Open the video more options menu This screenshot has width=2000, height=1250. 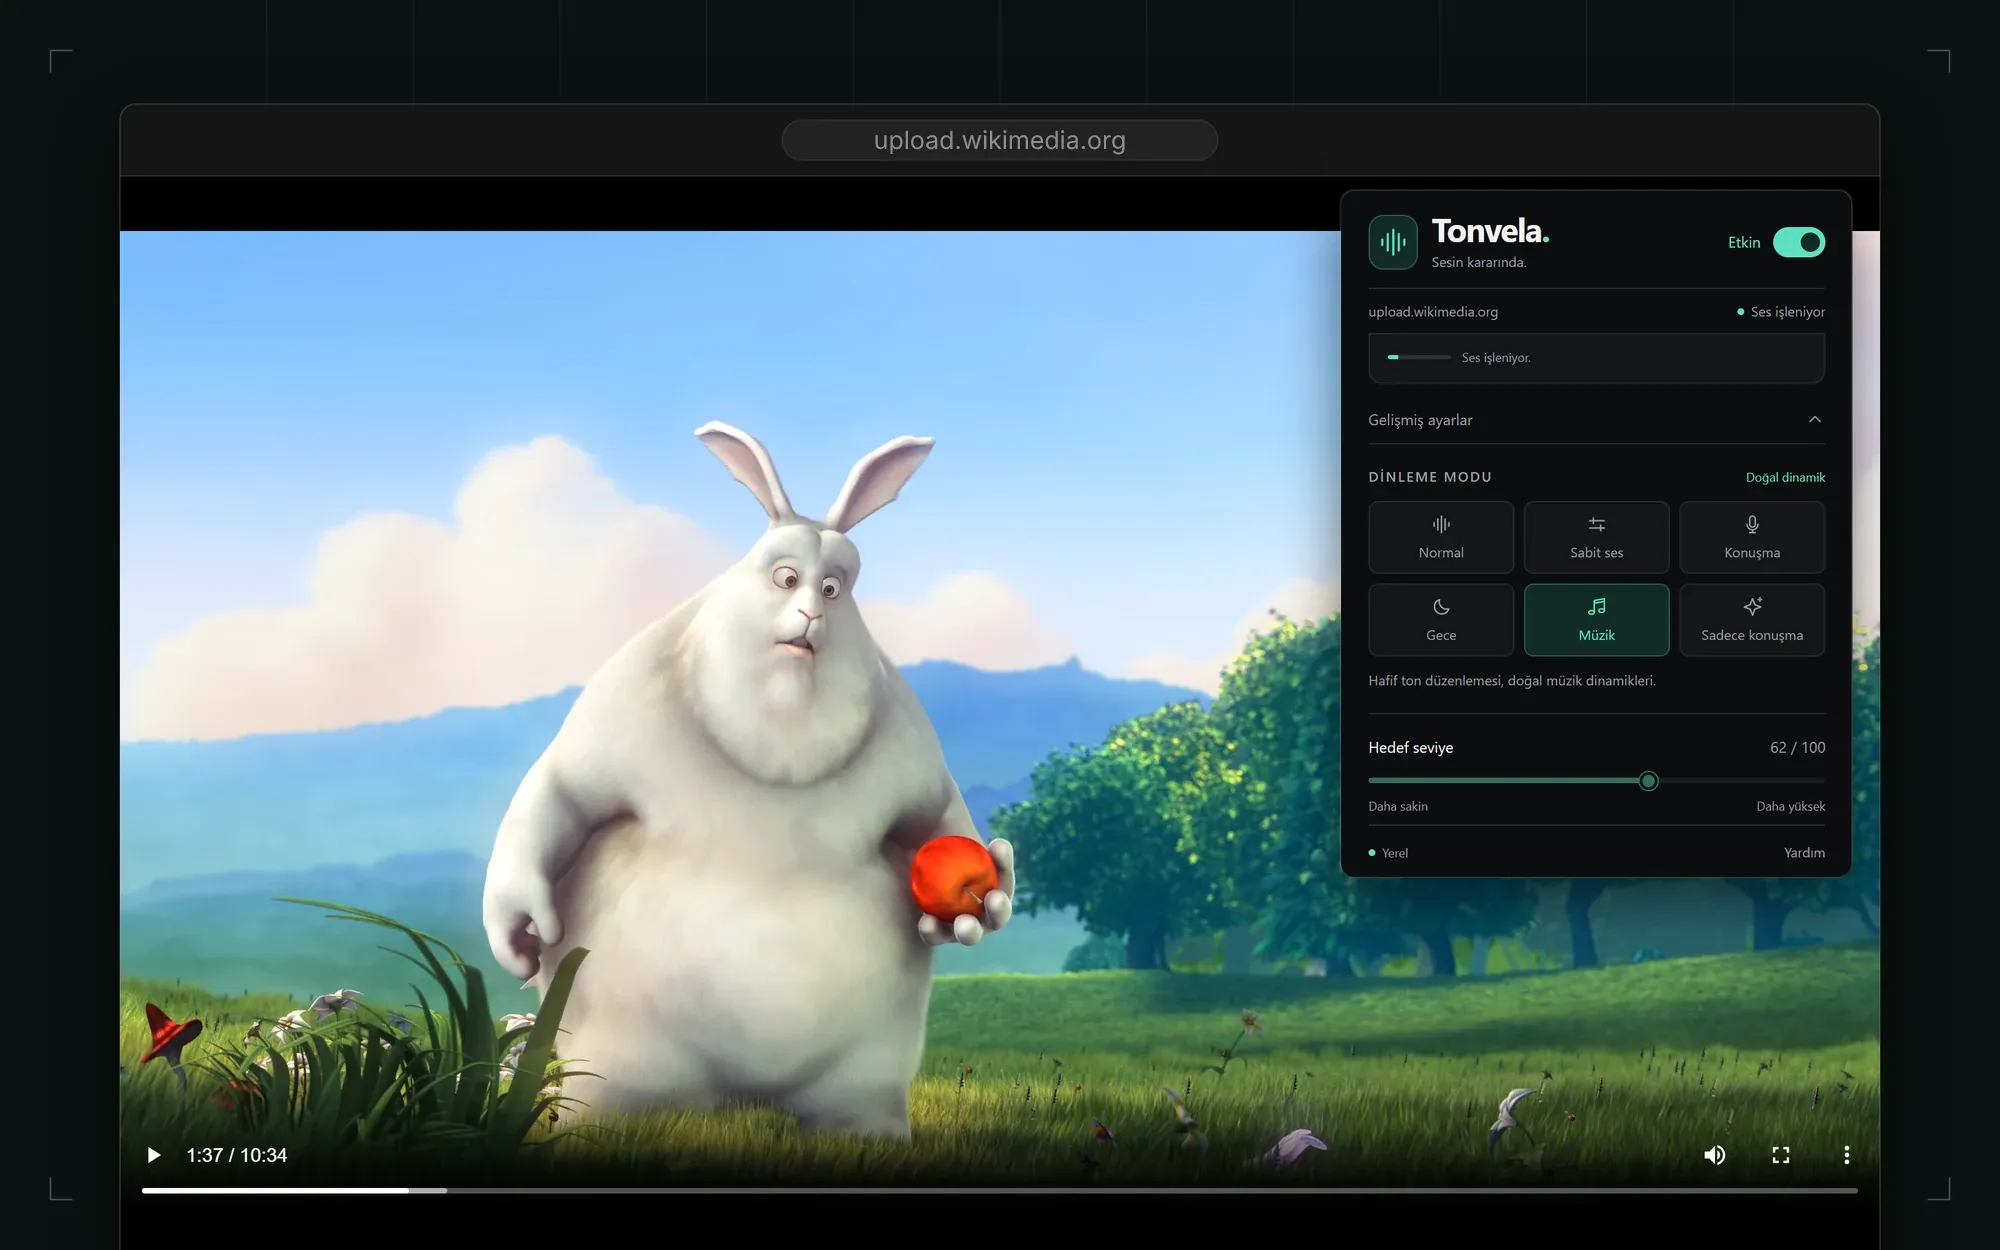1846,1155
